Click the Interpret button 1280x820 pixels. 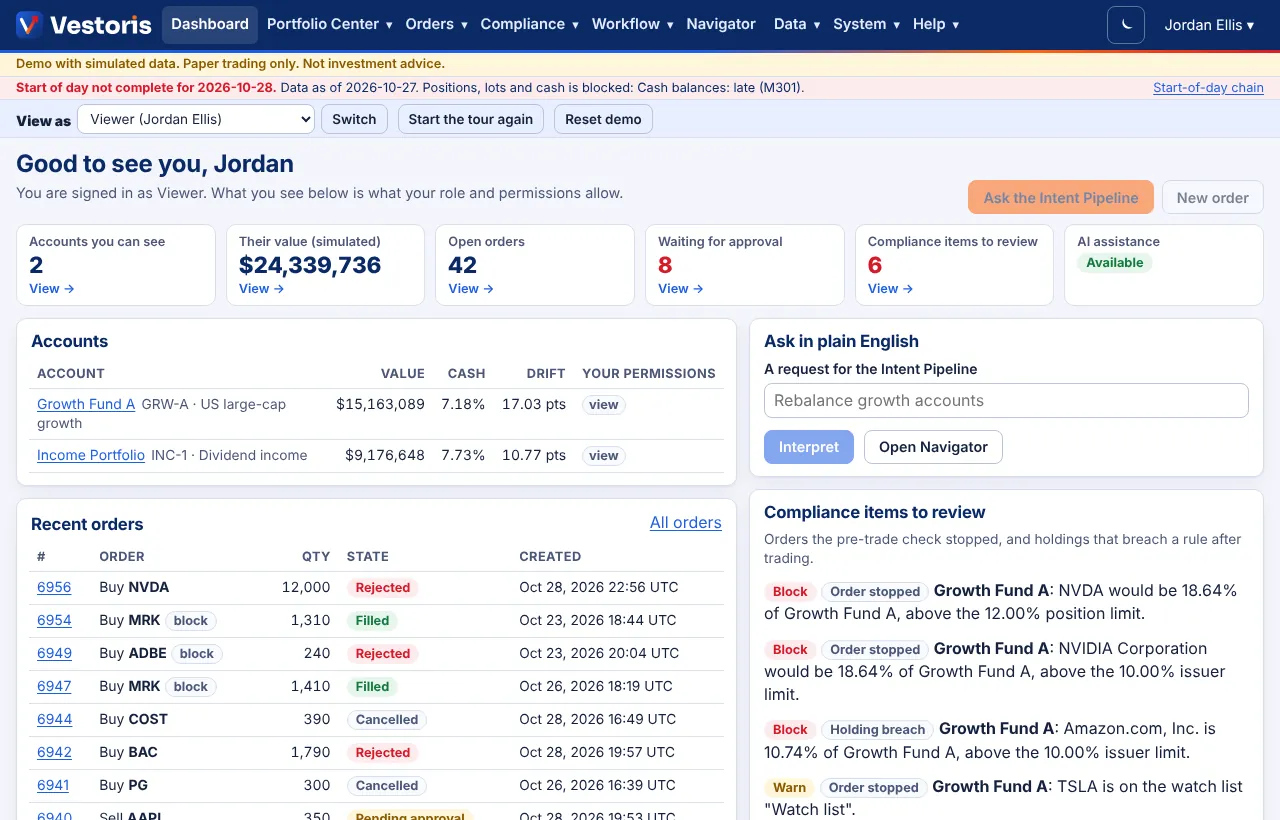pyautogui.click(x=809, y=447)
